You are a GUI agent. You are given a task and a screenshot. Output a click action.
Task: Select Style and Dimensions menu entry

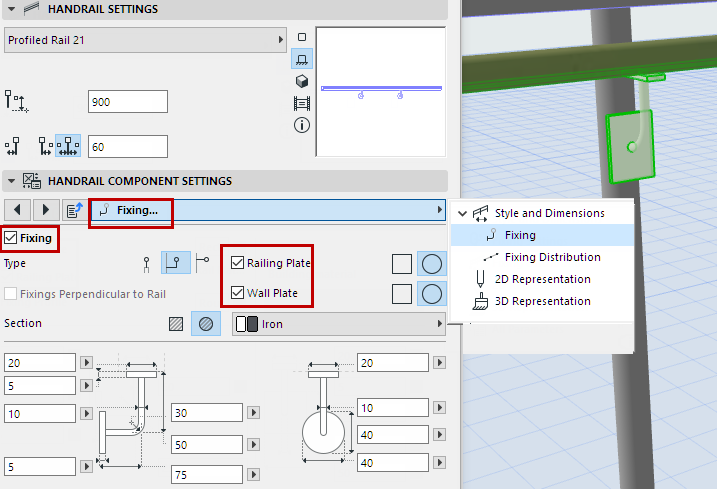[x=550, y=213]
